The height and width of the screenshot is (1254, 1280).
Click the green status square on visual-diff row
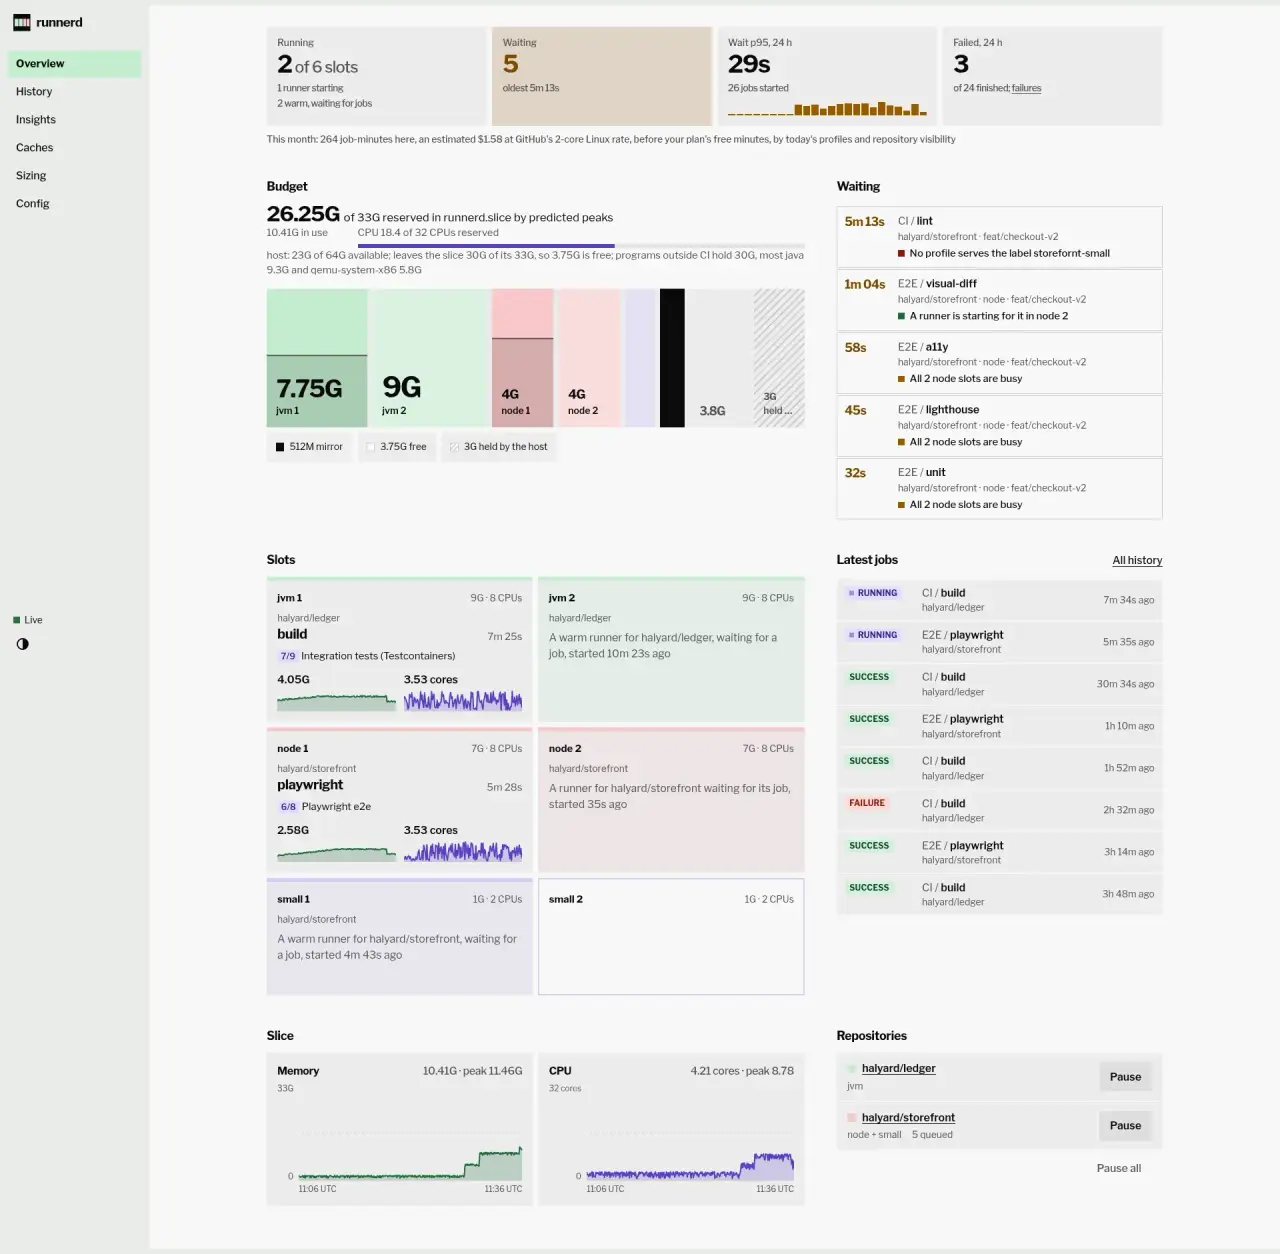[901, 316]
